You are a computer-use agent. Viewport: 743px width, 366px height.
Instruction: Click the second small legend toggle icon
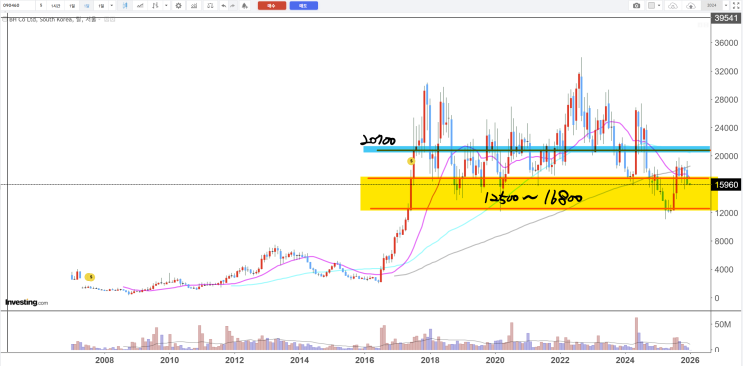point(112,19)
